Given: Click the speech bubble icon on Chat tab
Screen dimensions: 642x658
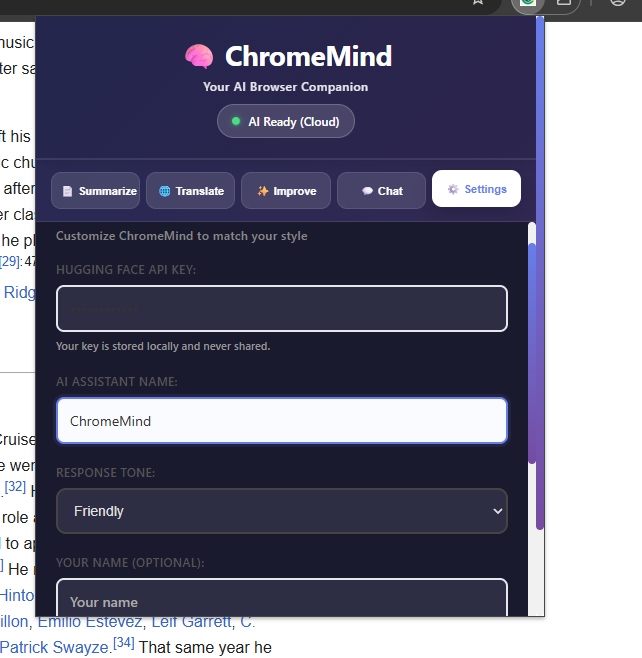Looking at the screenshot, I should click(367, 191).
